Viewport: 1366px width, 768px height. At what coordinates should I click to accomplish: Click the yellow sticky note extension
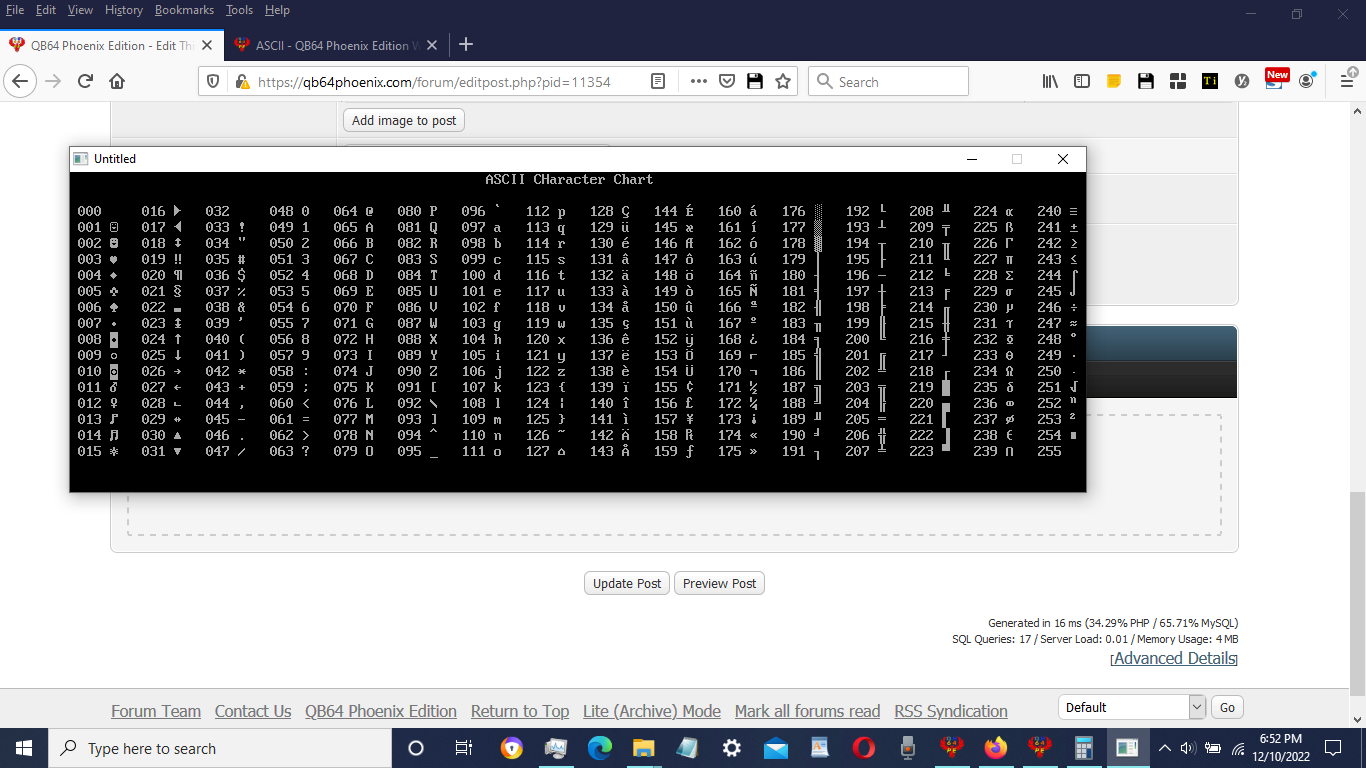(1114, 81)
